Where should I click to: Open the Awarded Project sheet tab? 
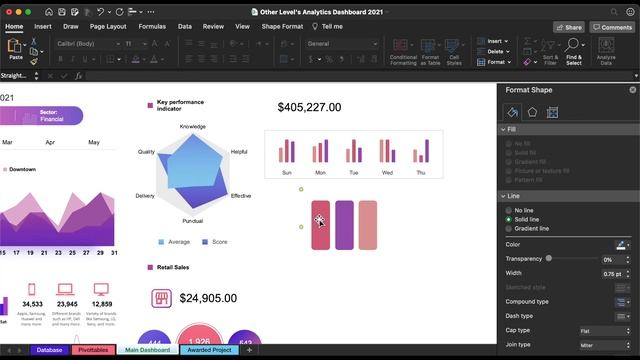pyautogui.click(x=209, y=350)
